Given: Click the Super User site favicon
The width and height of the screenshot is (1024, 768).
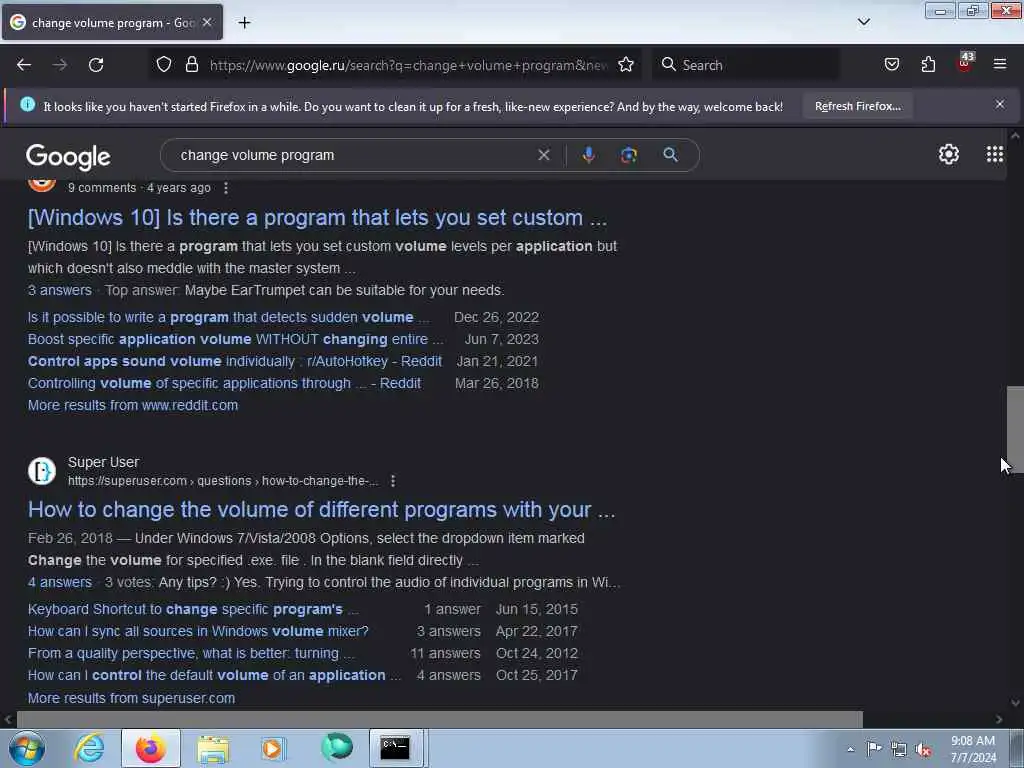Looking at the screenshot, I should [42, 471].
